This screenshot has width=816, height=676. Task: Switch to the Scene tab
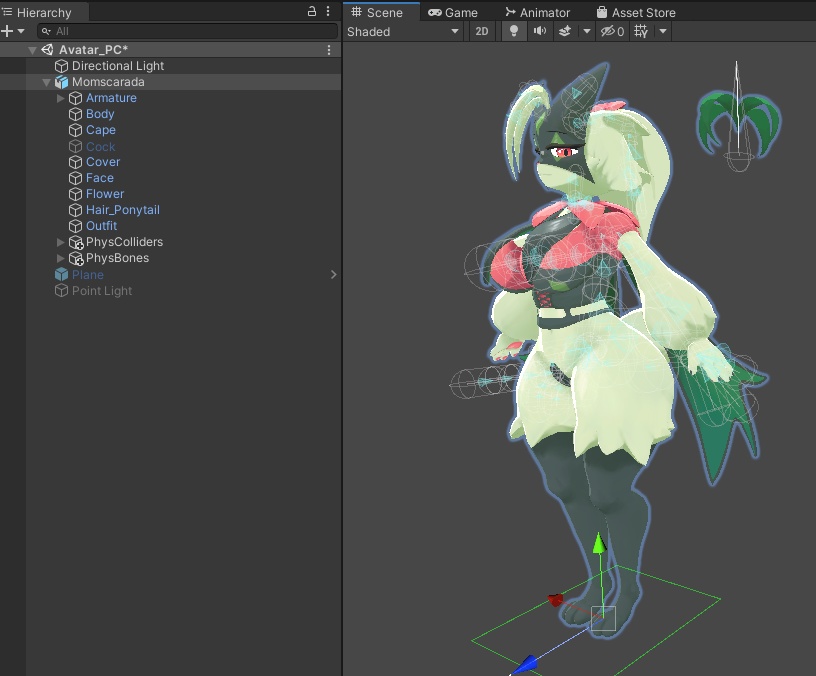(x=381, y=12)
